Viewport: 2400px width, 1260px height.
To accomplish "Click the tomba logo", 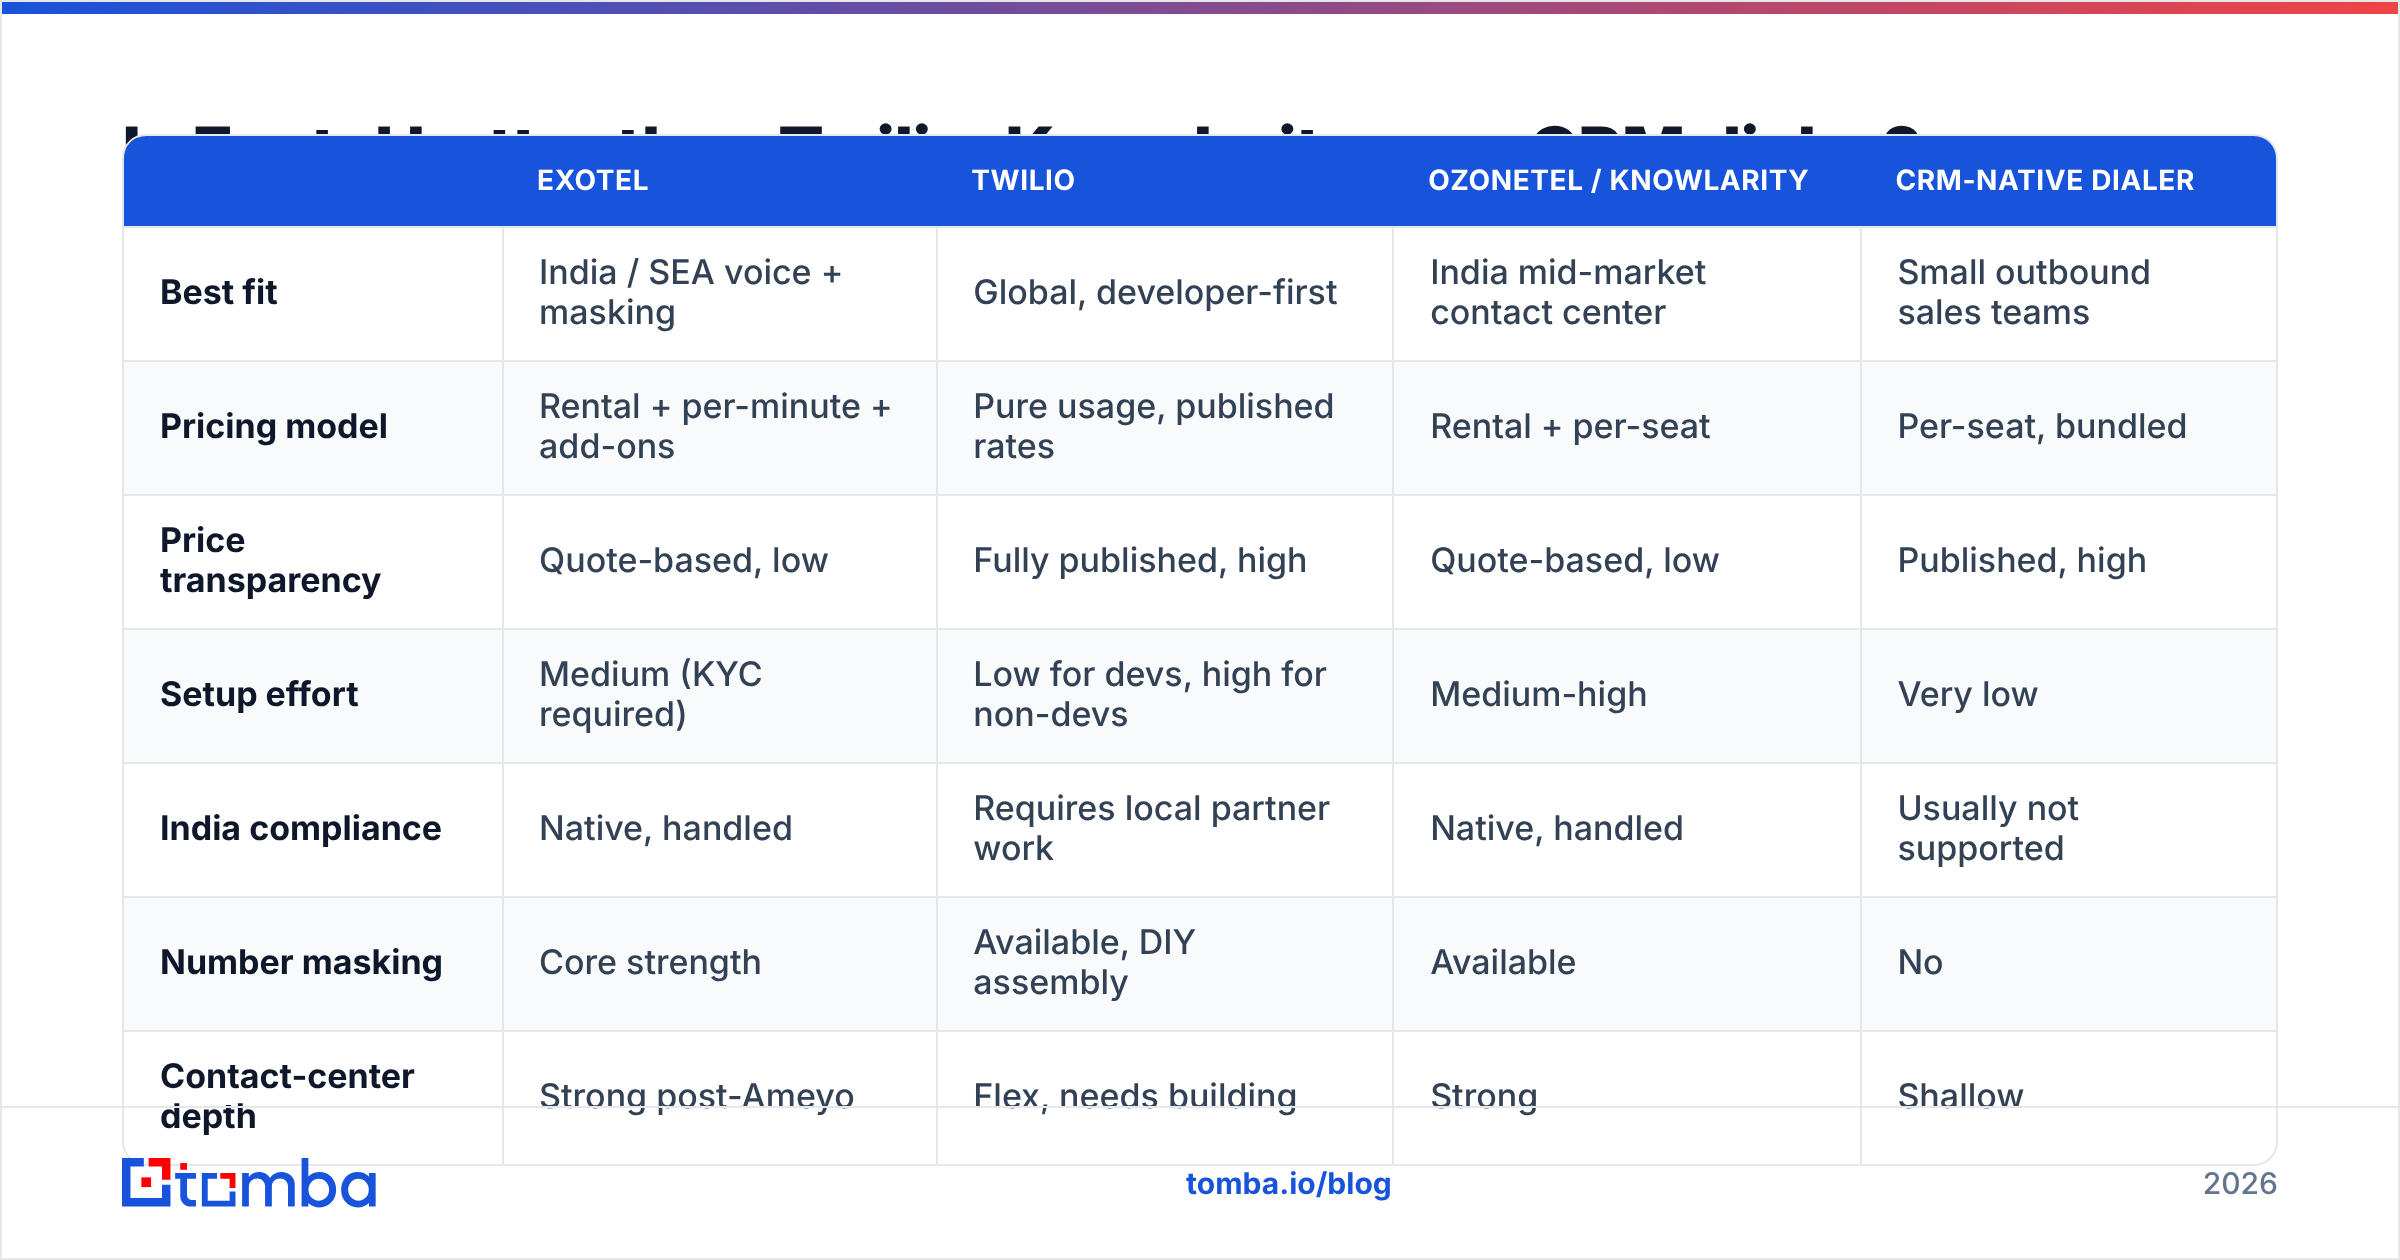I will pos(249,1183).
